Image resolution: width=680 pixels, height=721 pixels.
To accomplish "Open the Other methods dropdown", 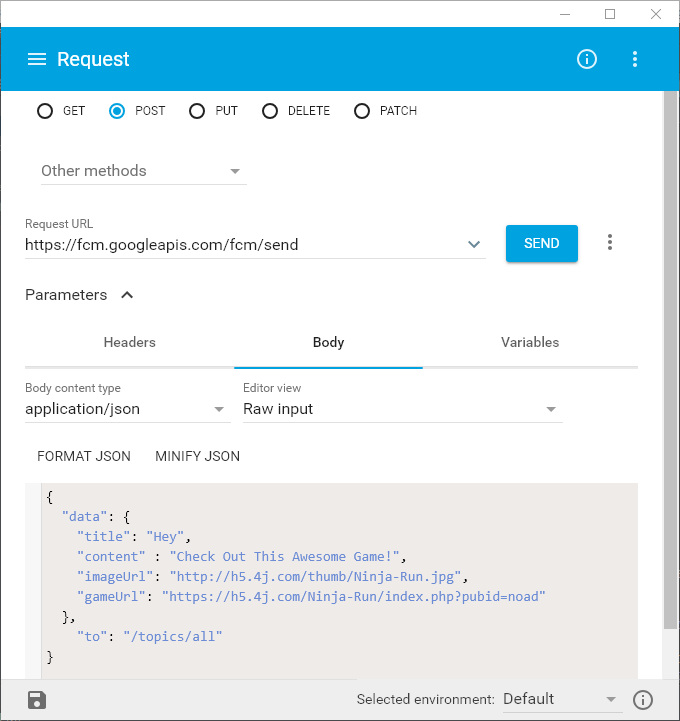I will (143, 171).
